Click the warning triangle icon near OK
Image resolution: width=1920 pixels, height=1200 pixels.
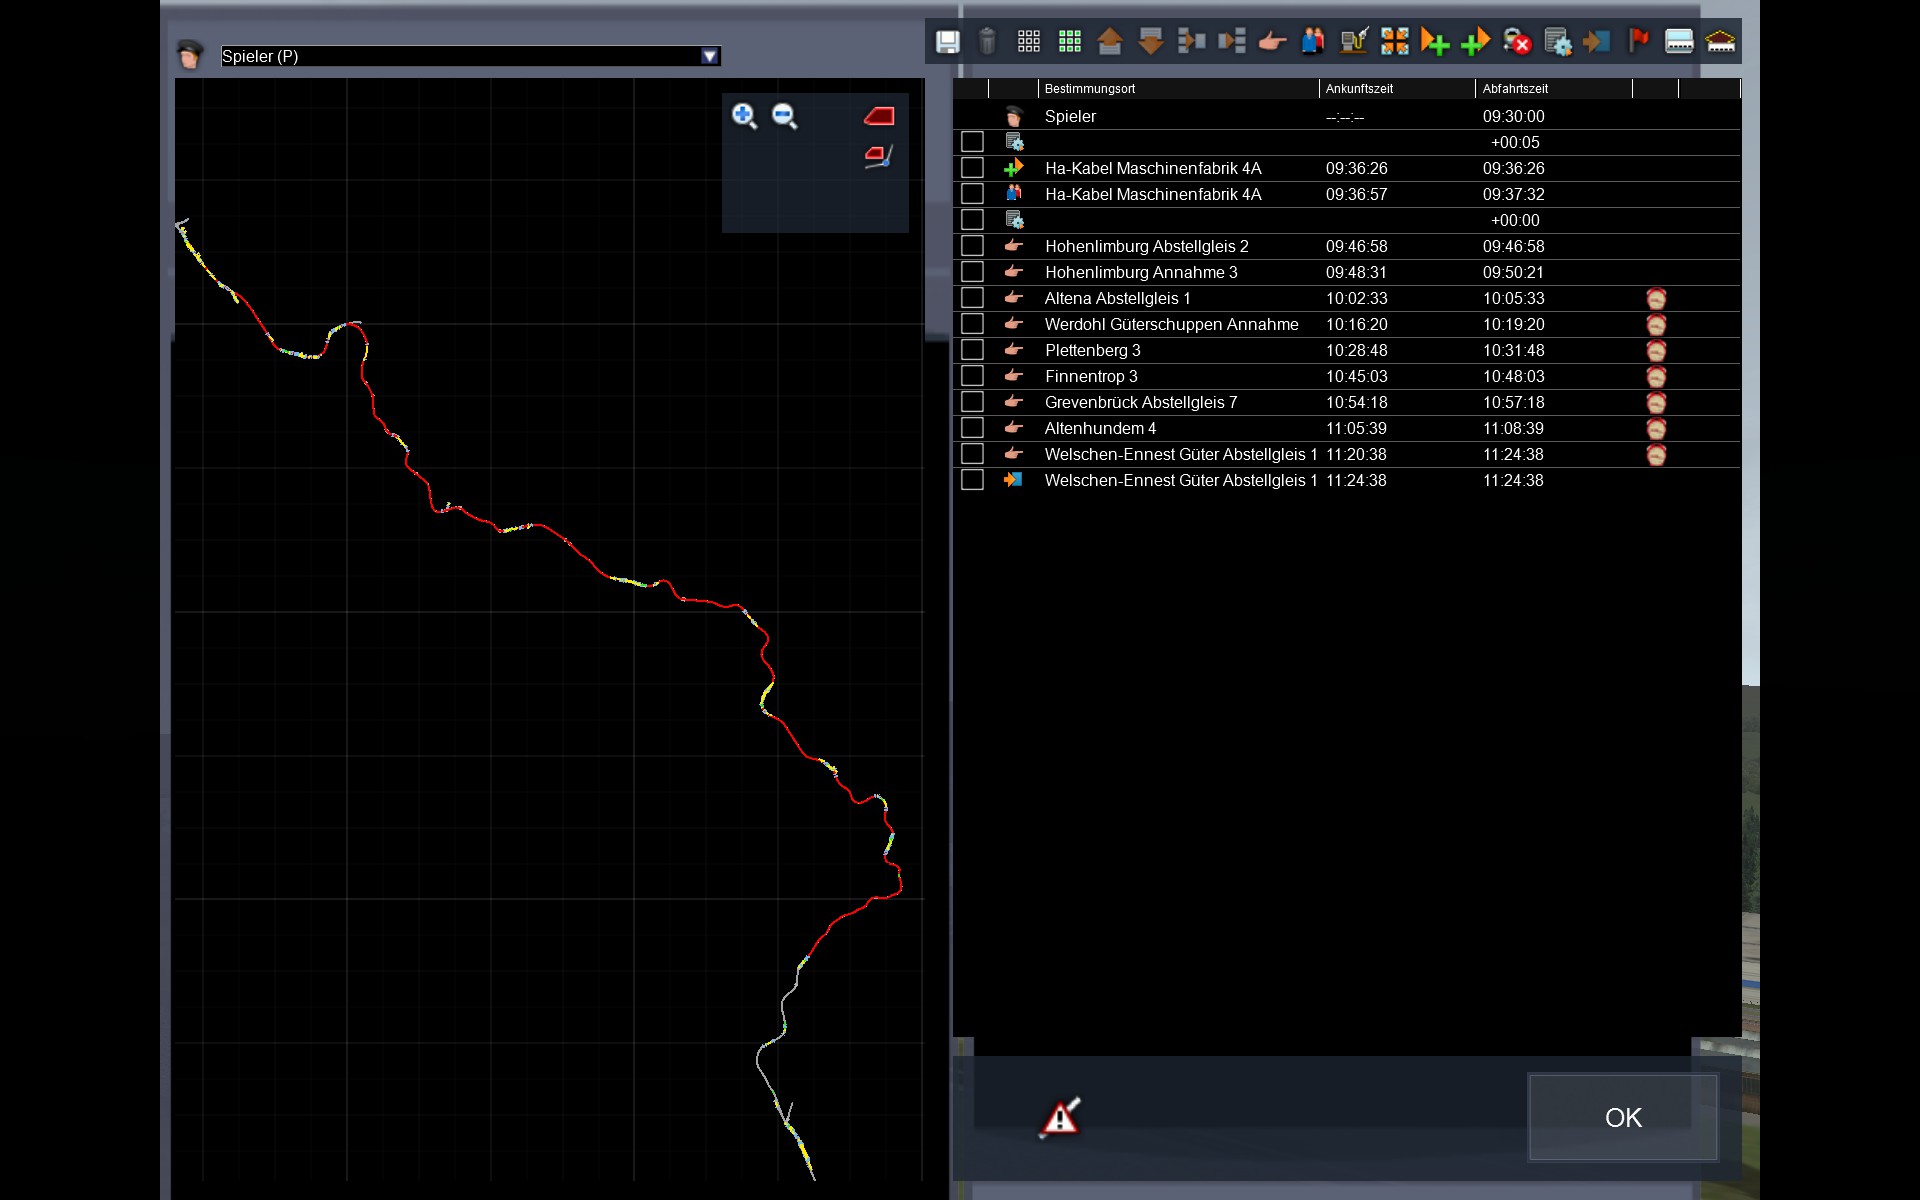point(1060,1117)
